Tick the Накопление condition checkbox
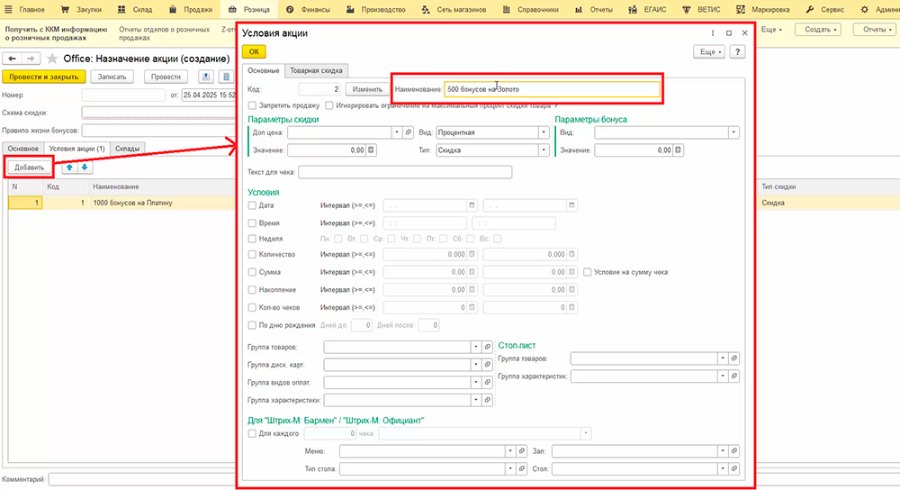900x490 pixels. click(x=252, y=290)
